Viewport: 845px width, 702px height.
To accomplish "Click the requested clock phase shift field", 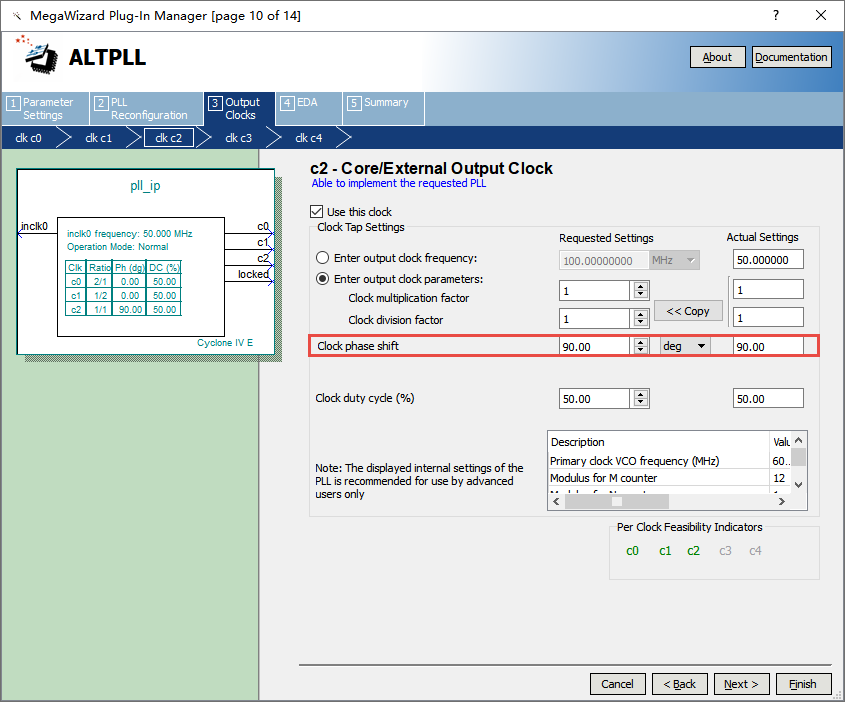I will click(x=594, y=346).
